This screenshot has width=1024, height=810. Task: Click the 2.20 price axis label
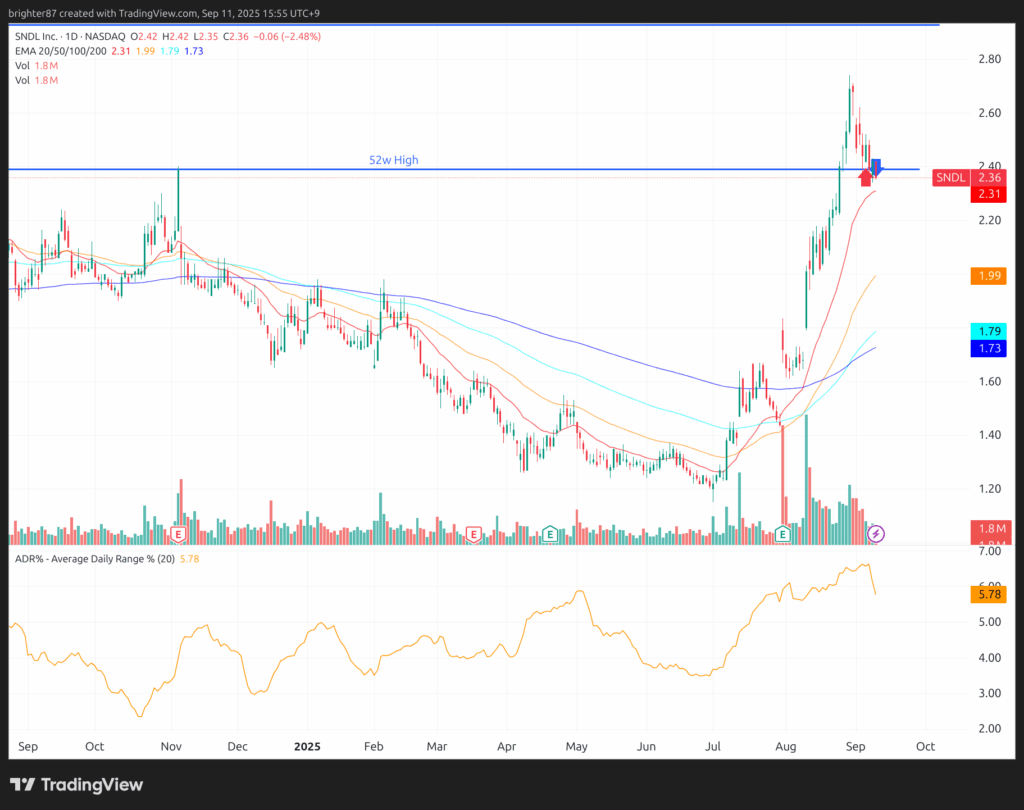989,220
